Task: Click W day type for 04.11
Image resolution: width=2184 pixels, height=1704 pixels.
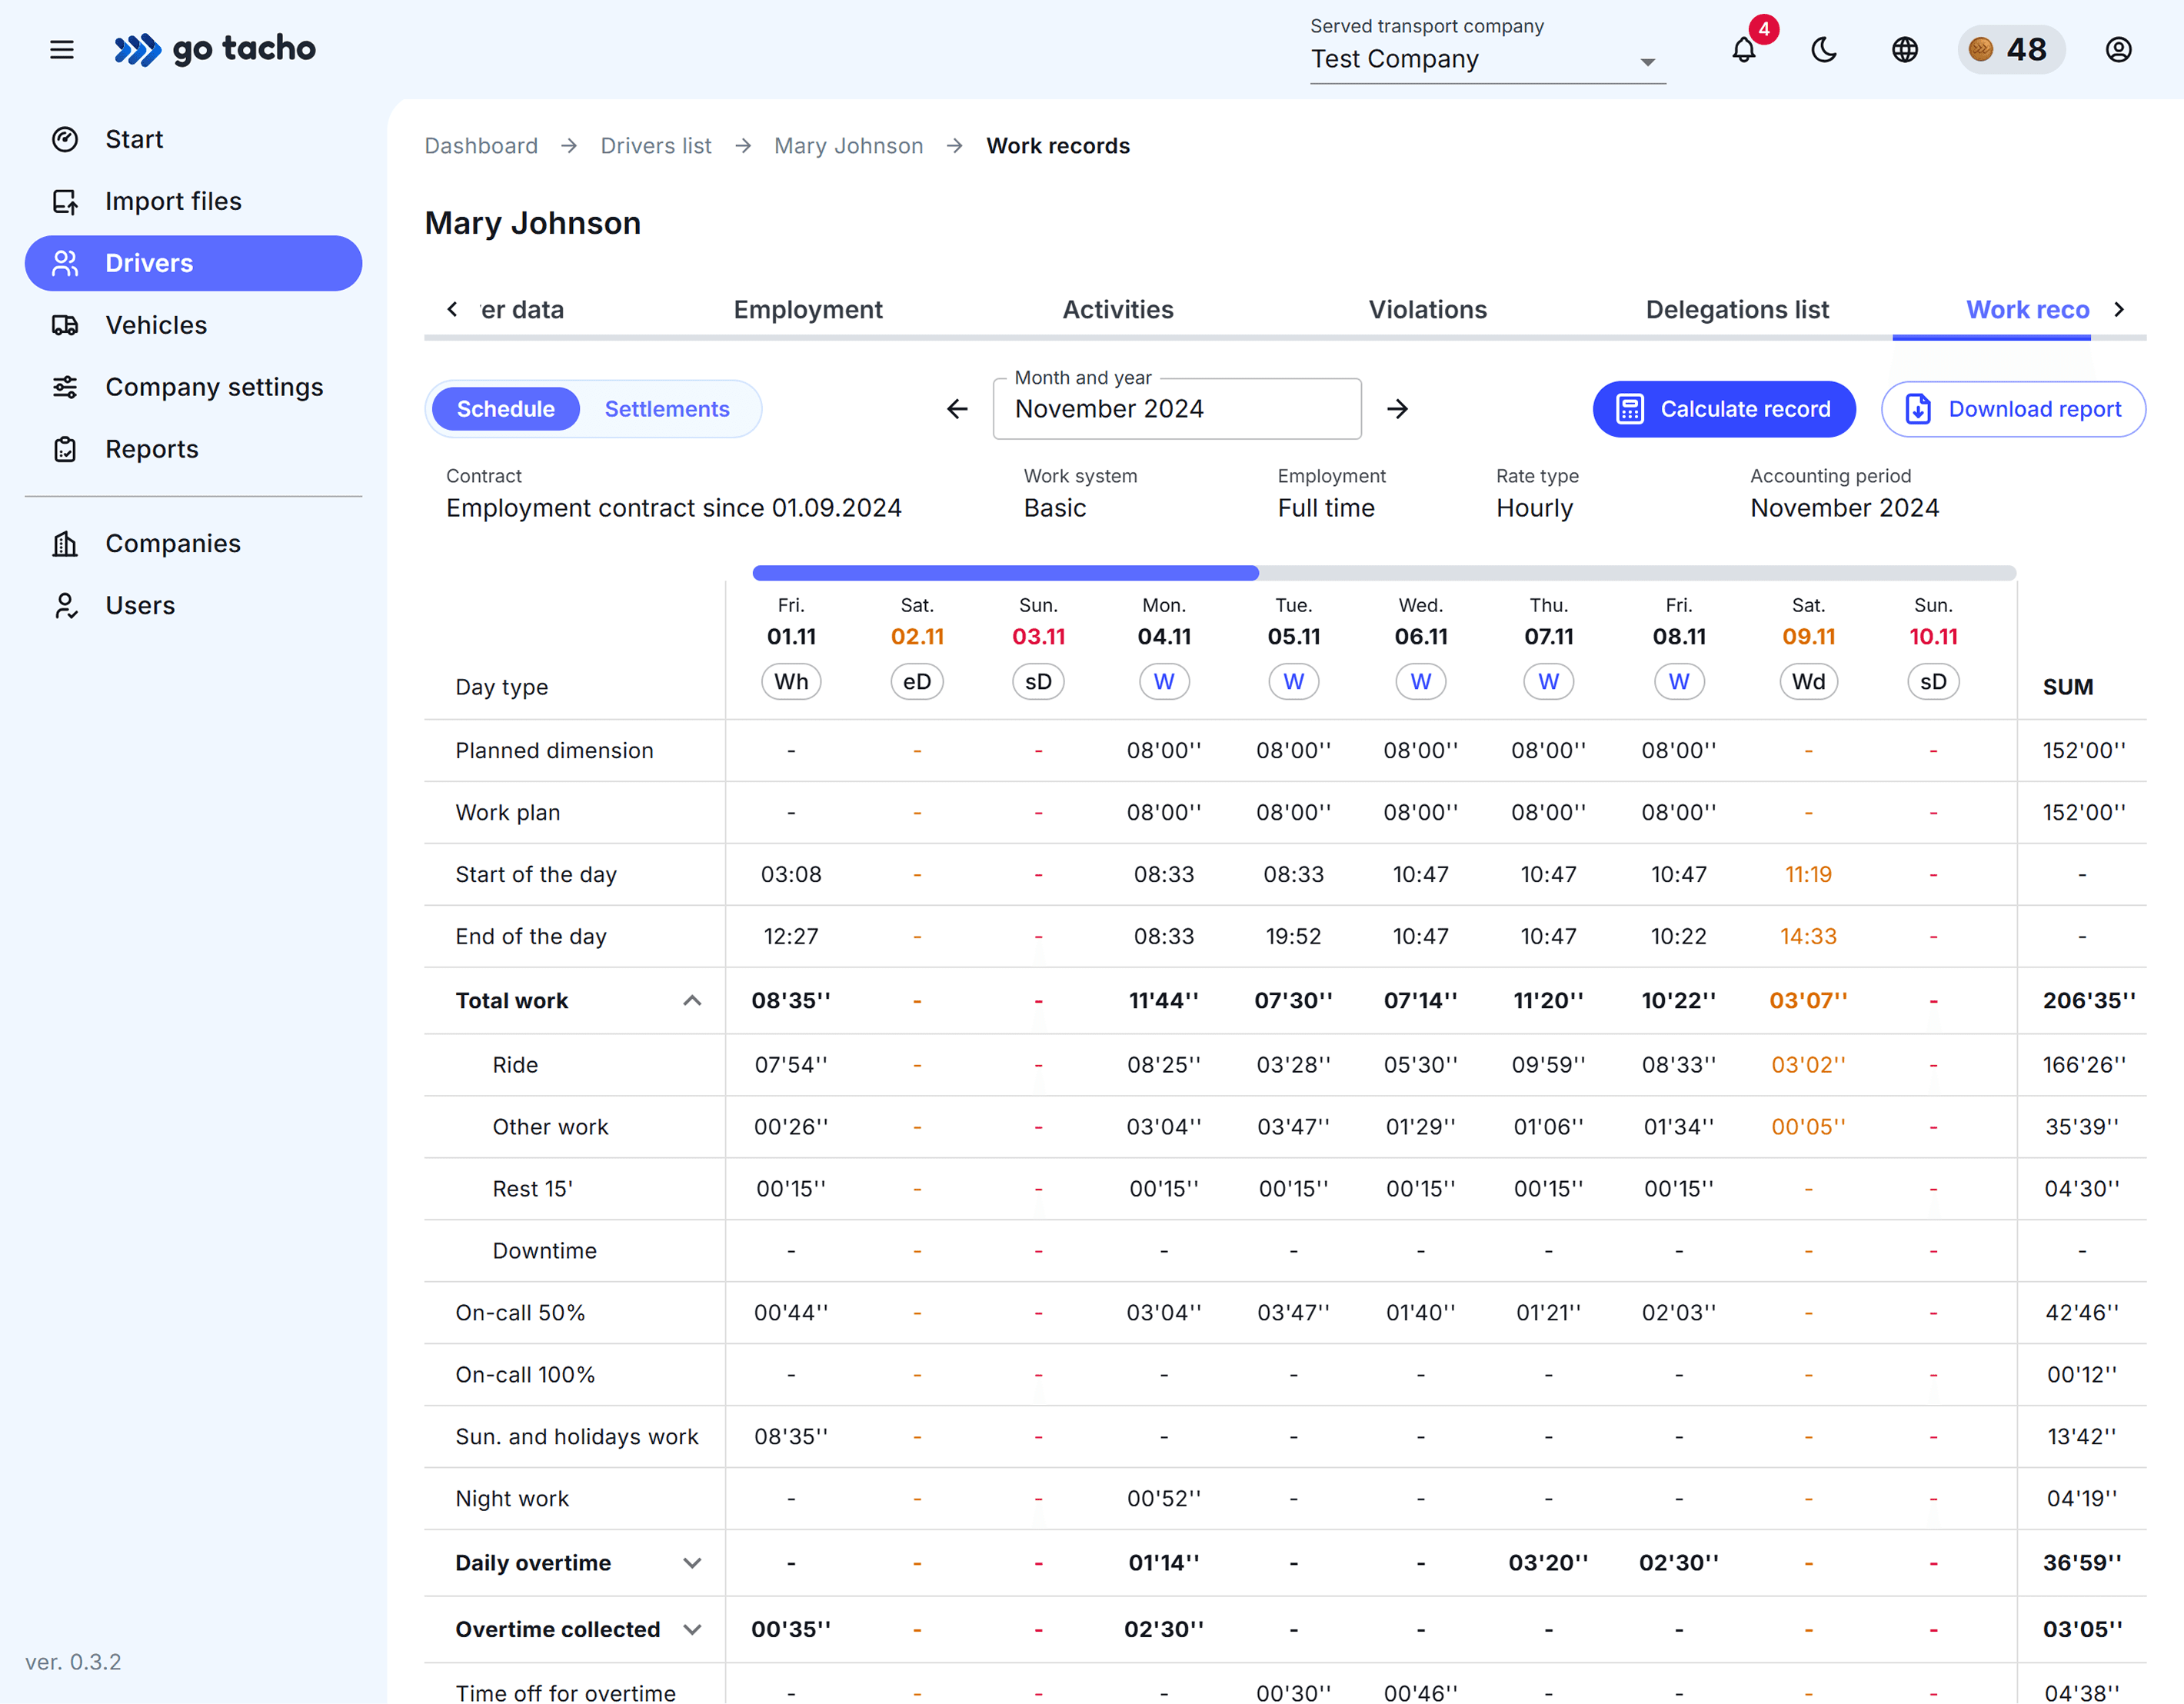Action: point(1164,682)
